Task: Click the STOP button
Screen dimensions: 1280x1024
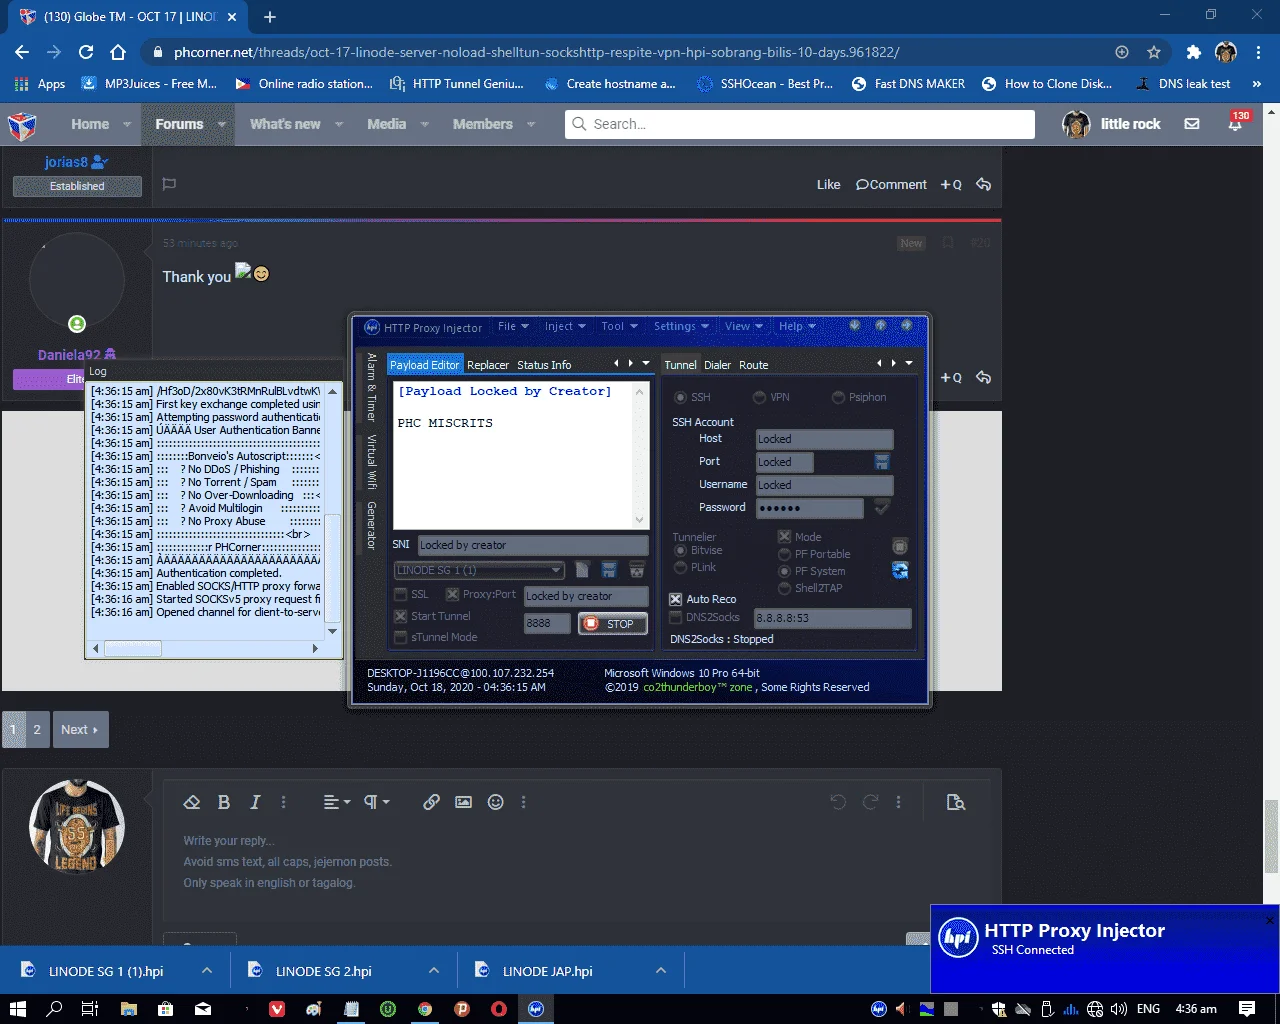Action: 613,624
